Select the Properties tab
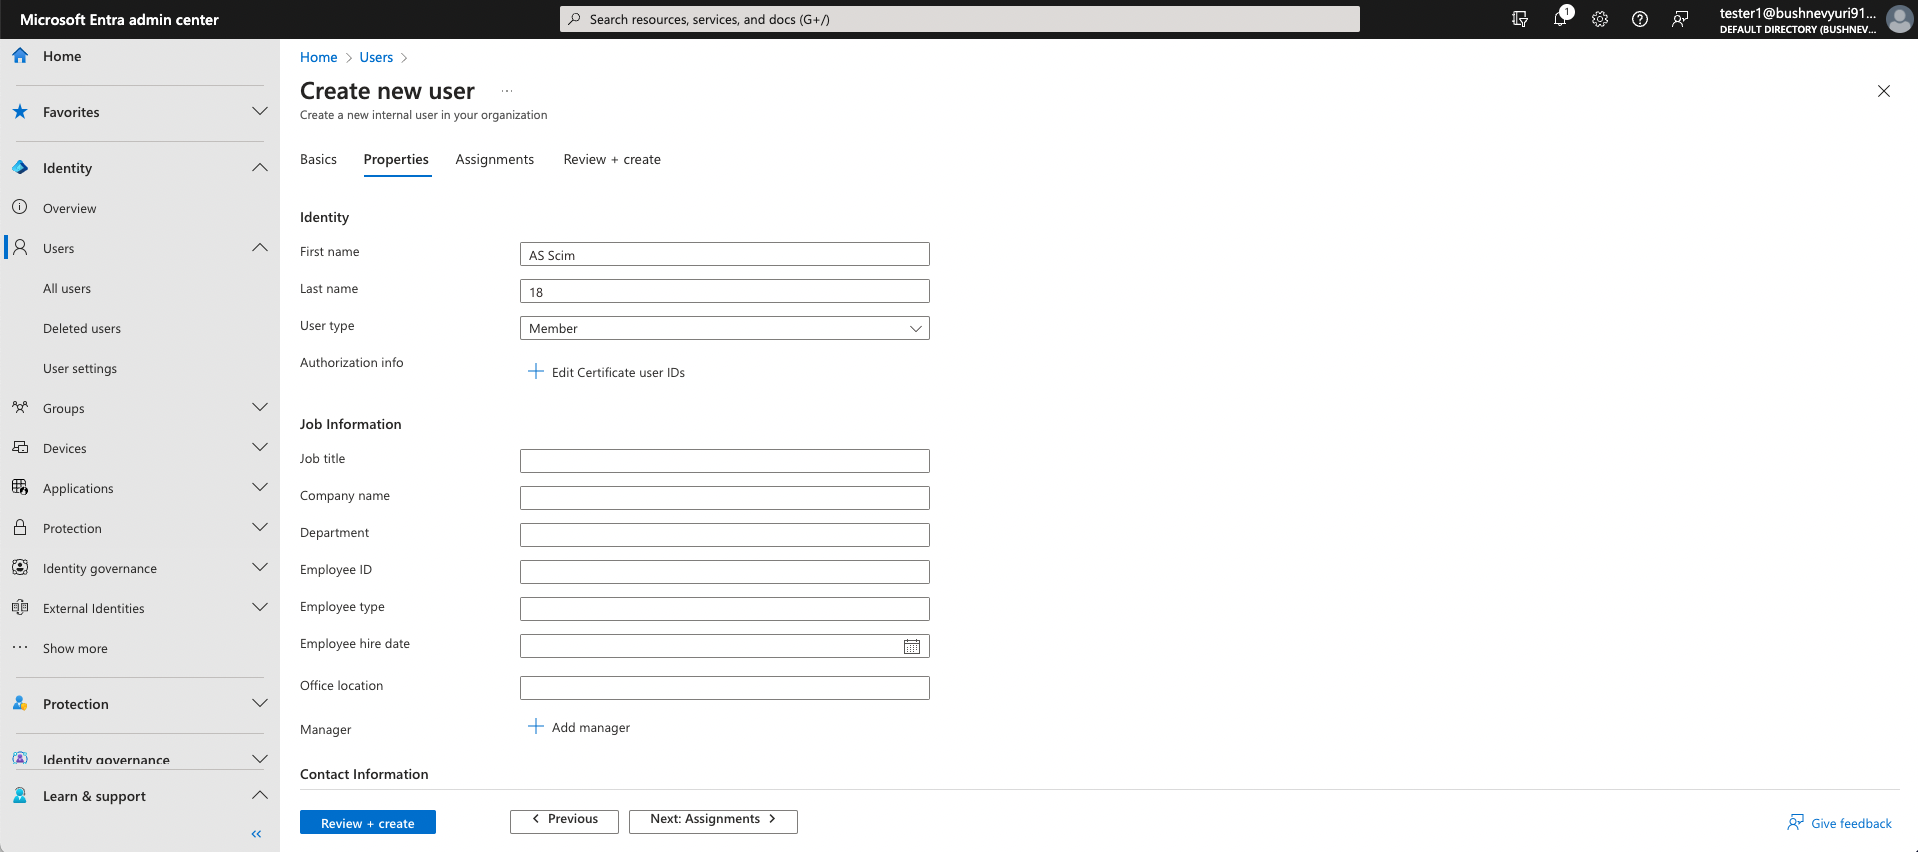 pos(396,160)
